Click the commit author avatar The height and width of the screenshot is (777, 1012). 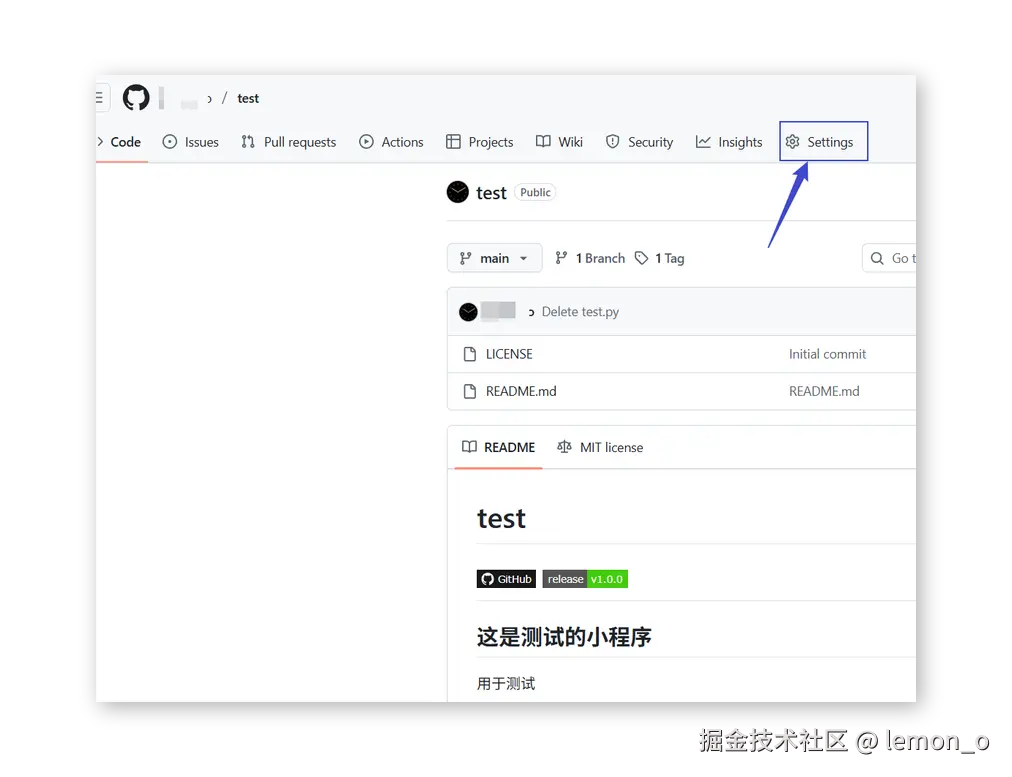pos(468,311)
